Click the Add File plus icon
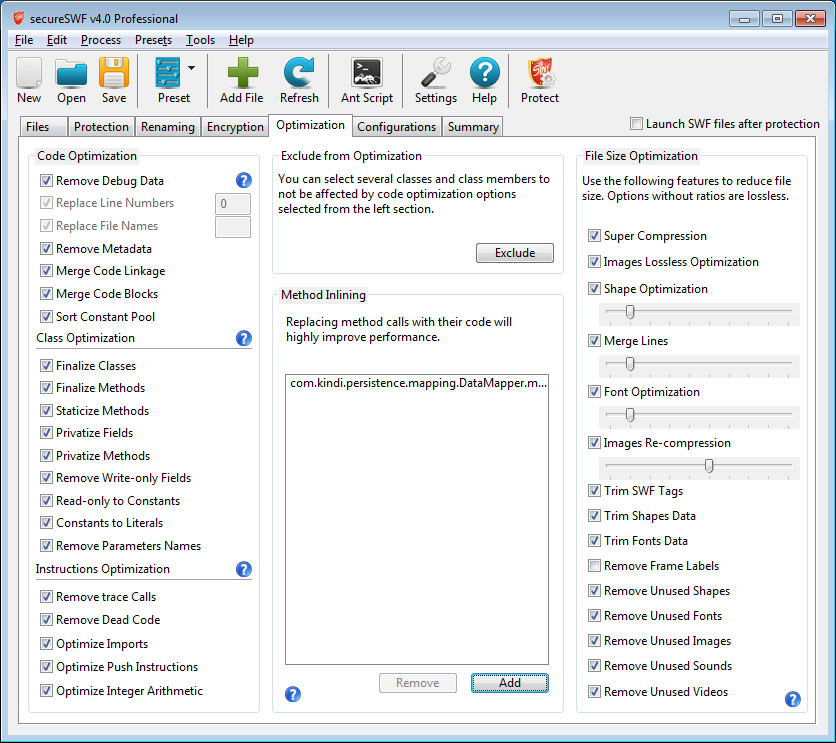836x743 pixels. point(241,74)
